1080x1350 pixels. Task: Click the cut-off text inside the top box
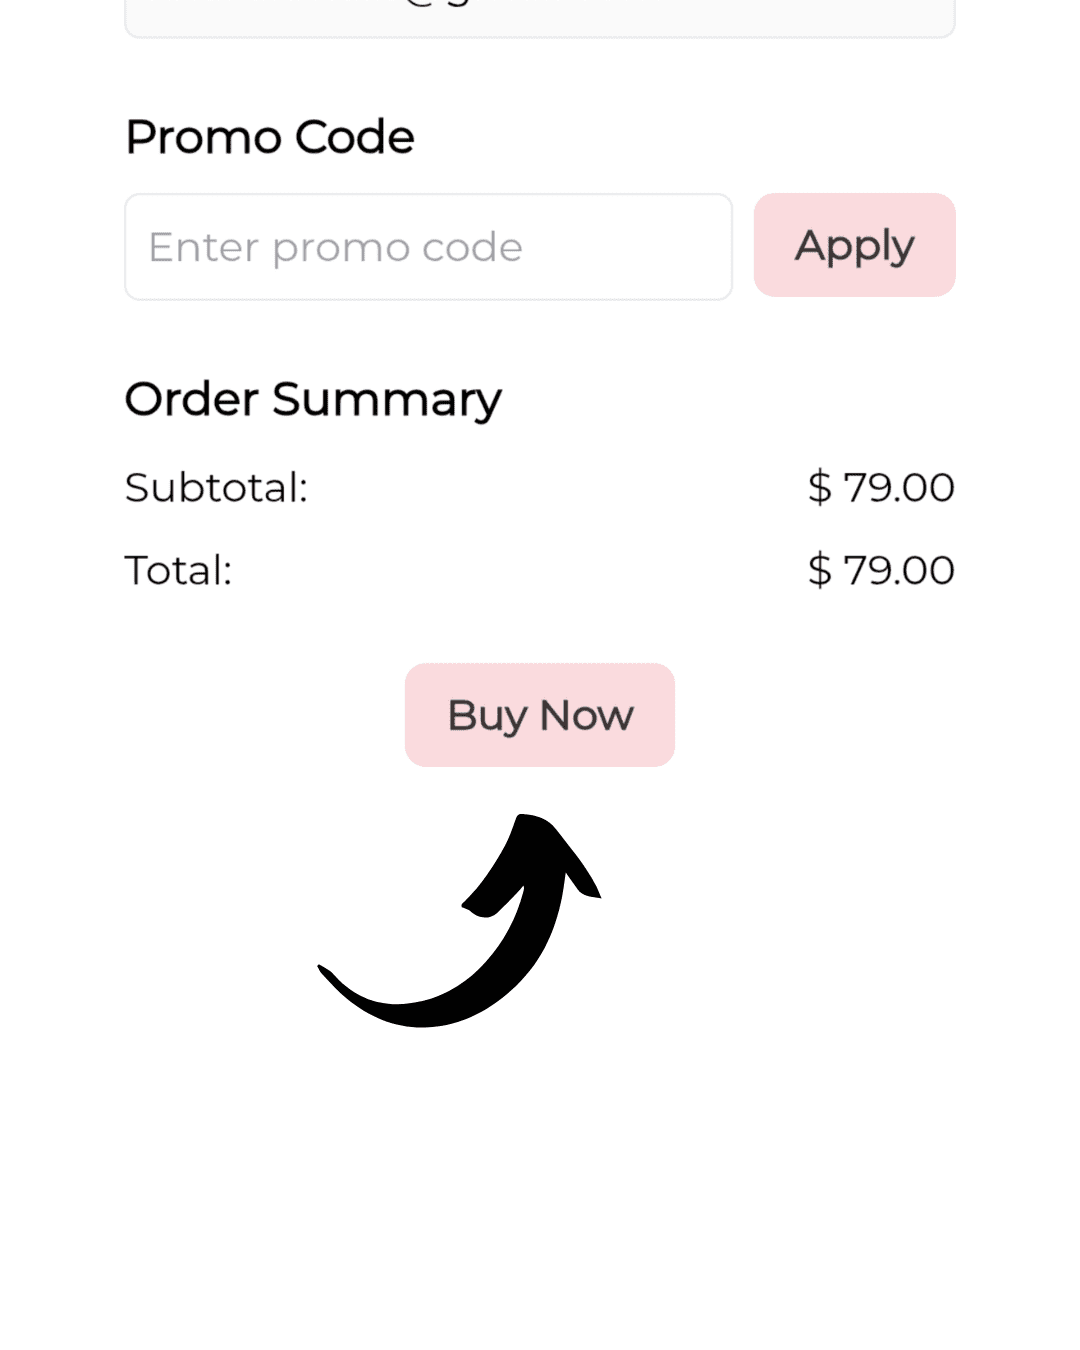(438, 5)
